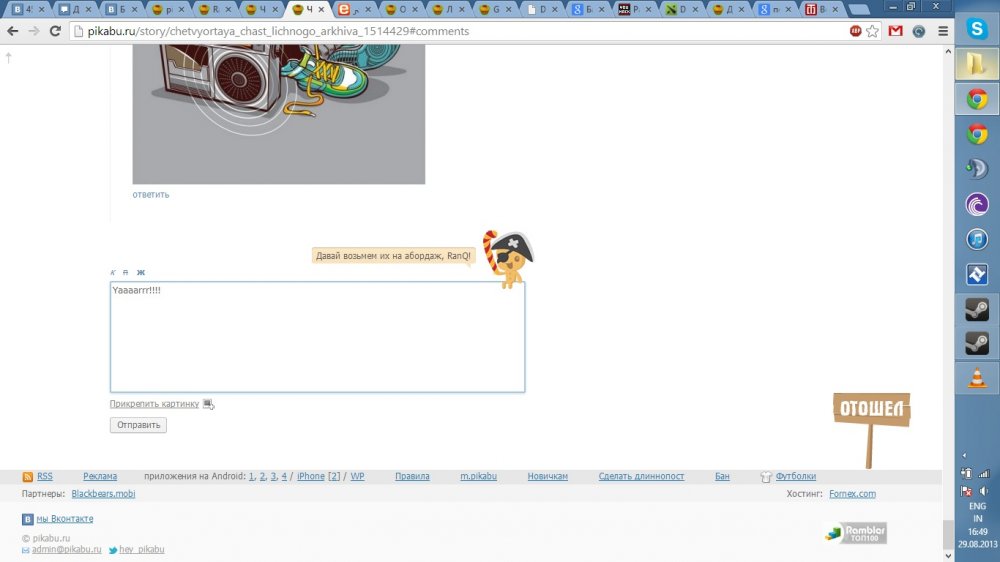The height and width of the screenshot is (562, 1000).
Task: Toggle the ОТОШЕЛ away sign
Action: [871, 410]
